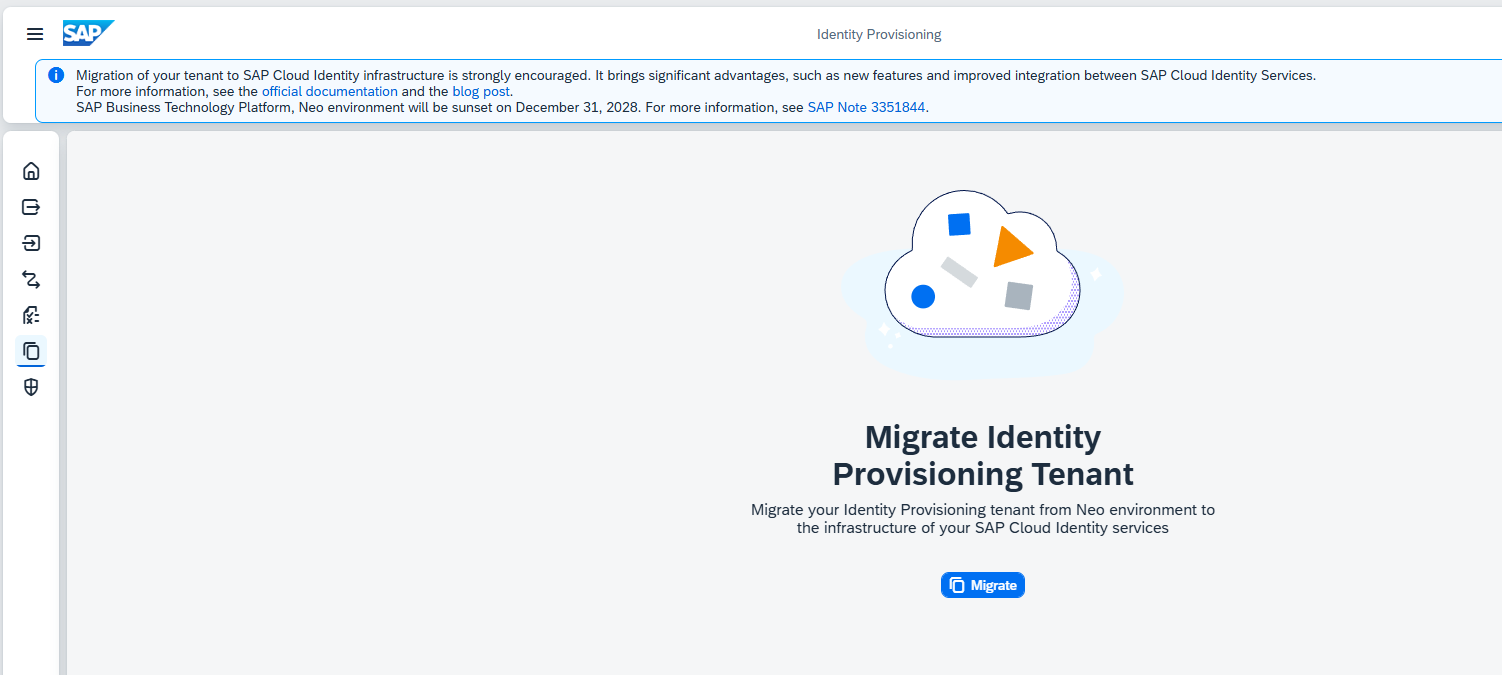Open Source Systems sidebar icon
This screenshot has width=1502, height=675.
[x=31, y=207]
